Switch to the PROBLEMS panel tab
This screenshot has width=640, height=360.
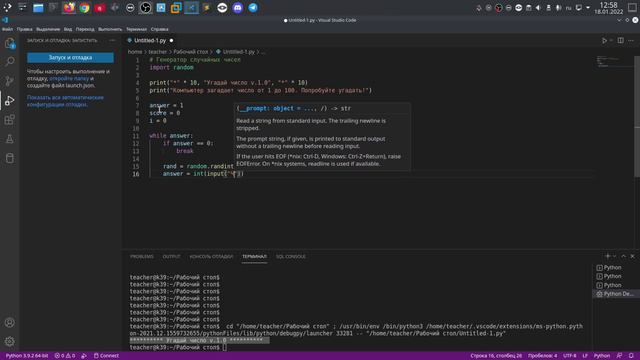click(142, 257)
